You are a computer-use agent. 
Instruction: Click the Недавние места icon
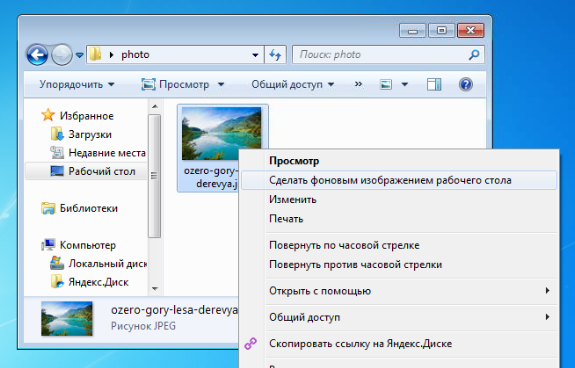click(x=57, y=152)
